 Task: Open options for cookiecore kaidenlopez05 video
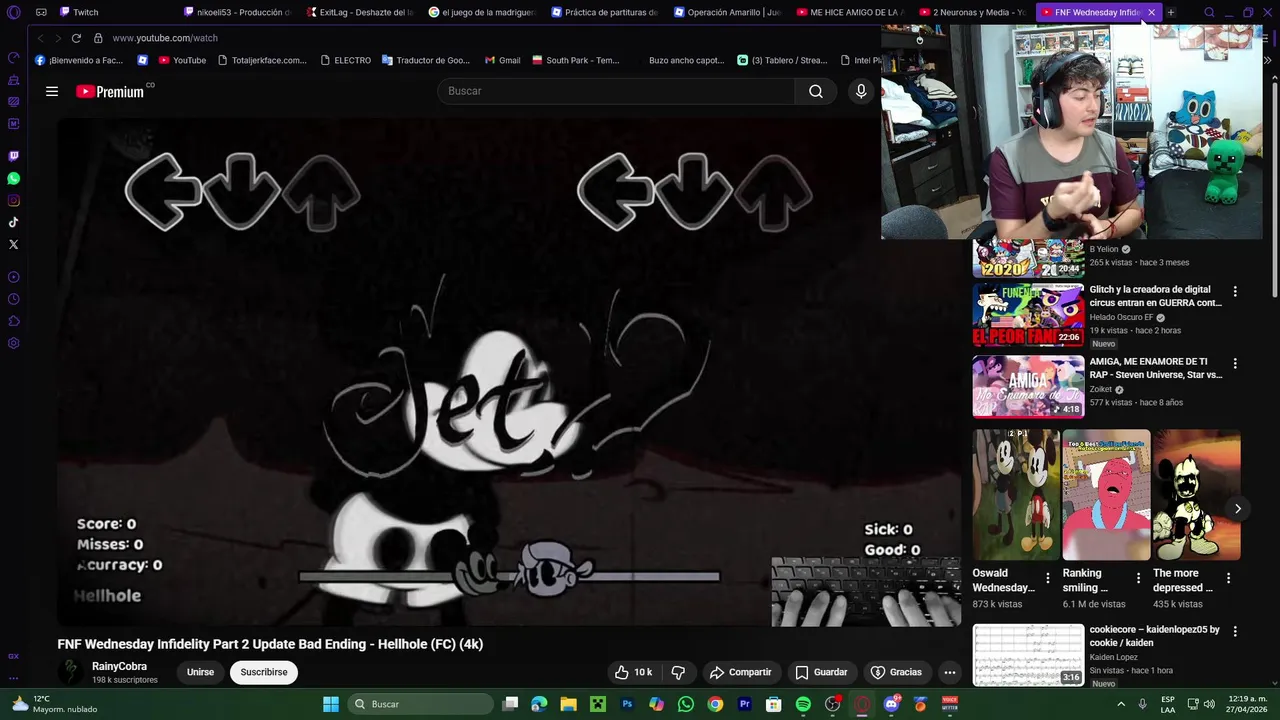(1235, 631)
